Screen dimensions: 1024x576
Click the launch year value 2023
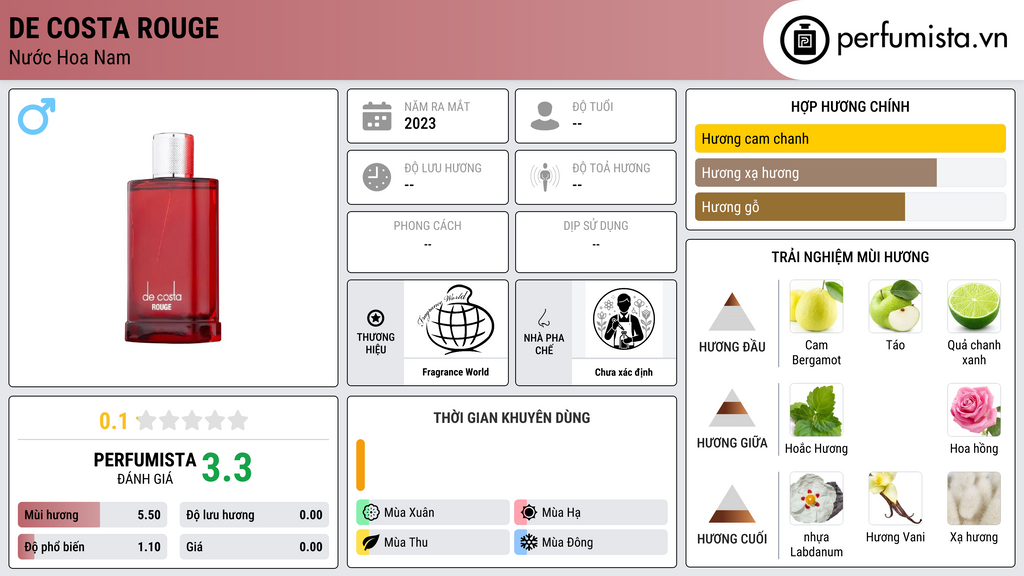pos(420,123)
